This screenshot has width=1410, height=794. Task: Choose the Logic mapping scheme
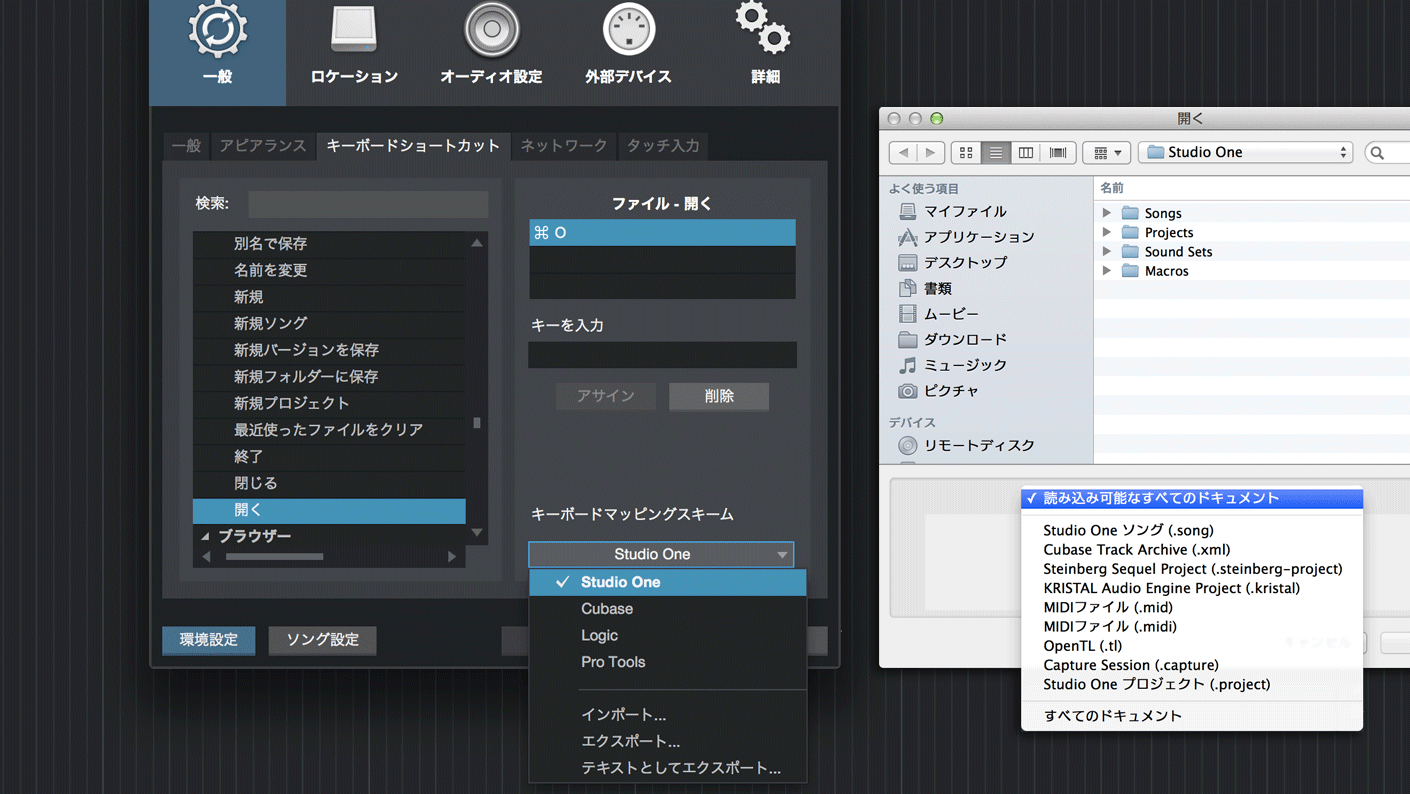pos(668,635)
